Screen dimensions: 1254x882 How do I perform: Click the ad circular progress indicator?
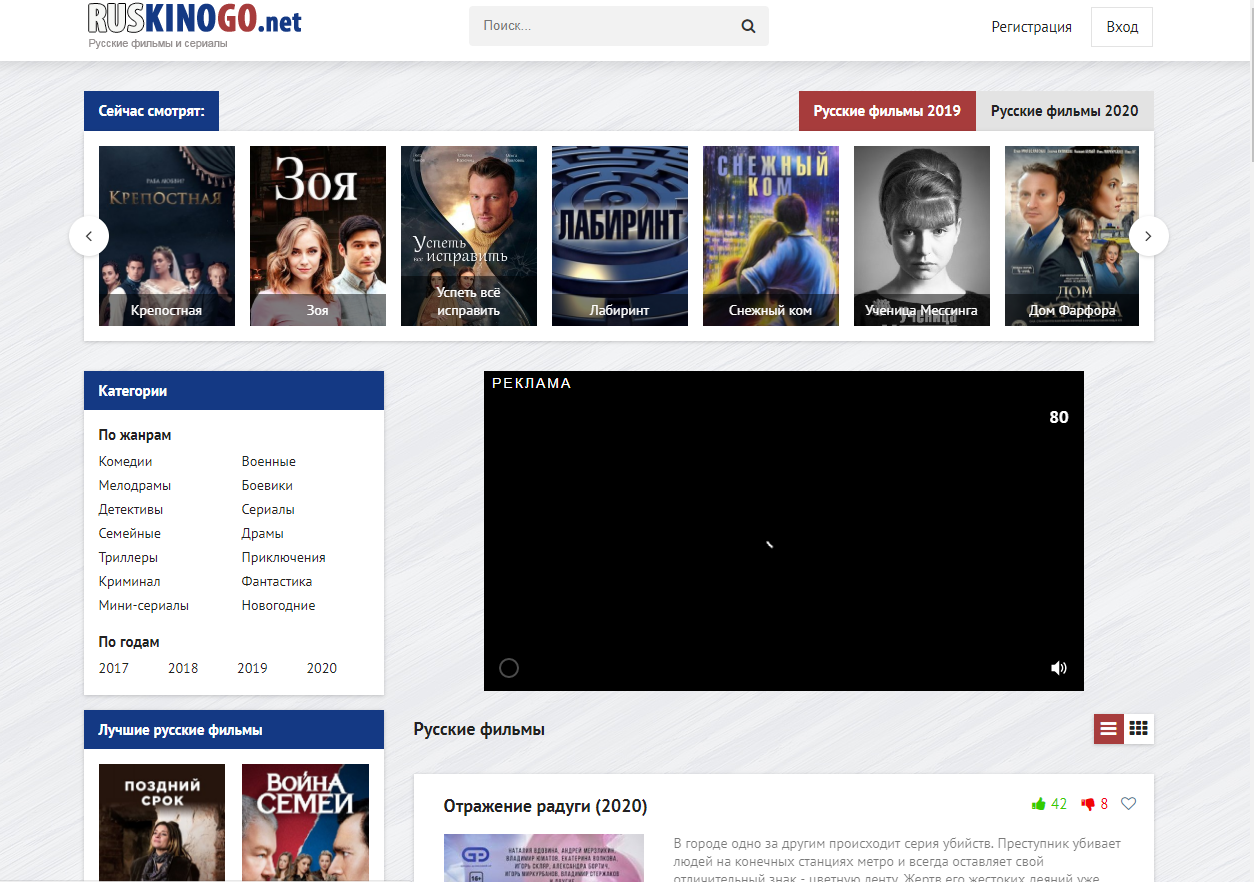[509, 668]
